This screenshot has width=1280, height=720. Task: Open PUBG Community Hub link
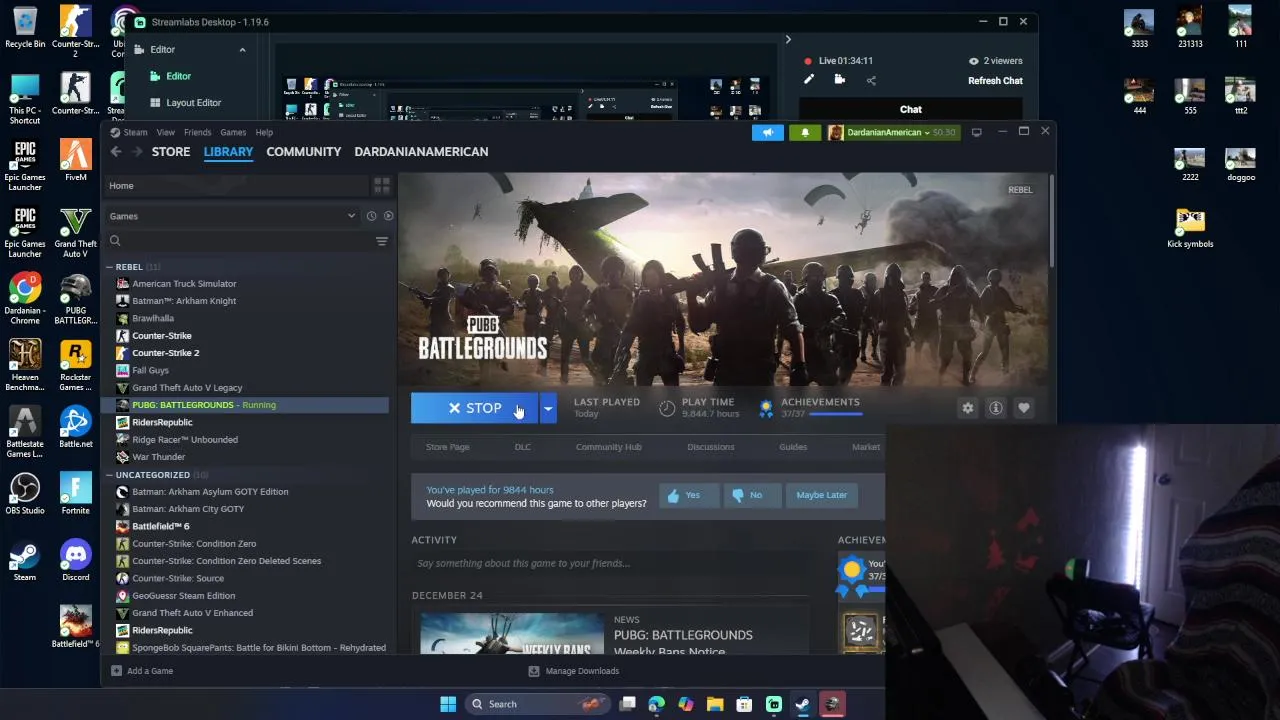coord(608,447)
